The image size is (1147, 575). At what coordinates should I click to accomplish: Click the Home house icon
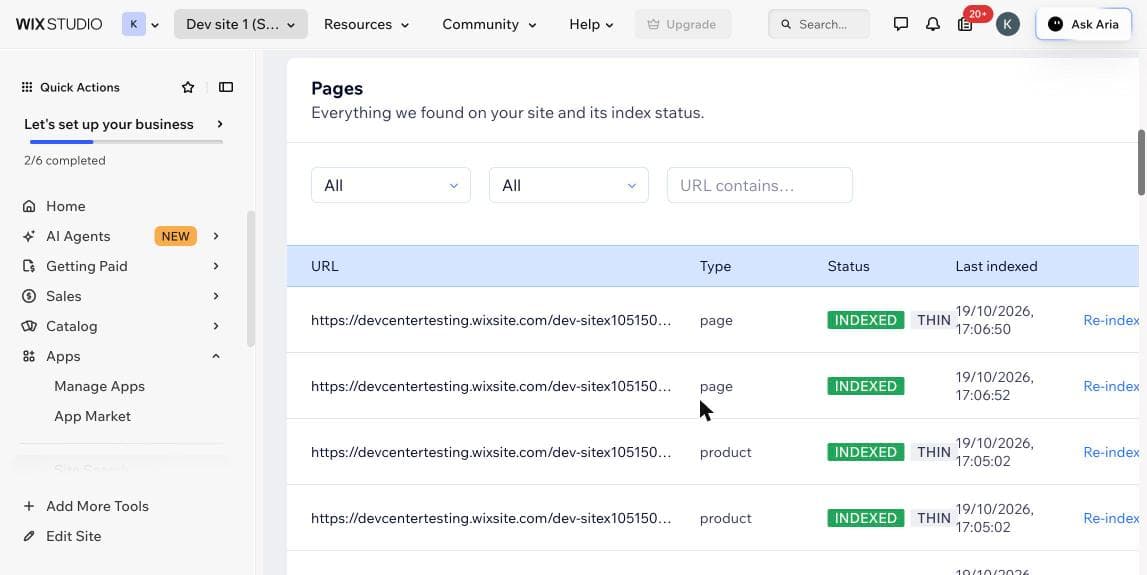coord(29,206)
